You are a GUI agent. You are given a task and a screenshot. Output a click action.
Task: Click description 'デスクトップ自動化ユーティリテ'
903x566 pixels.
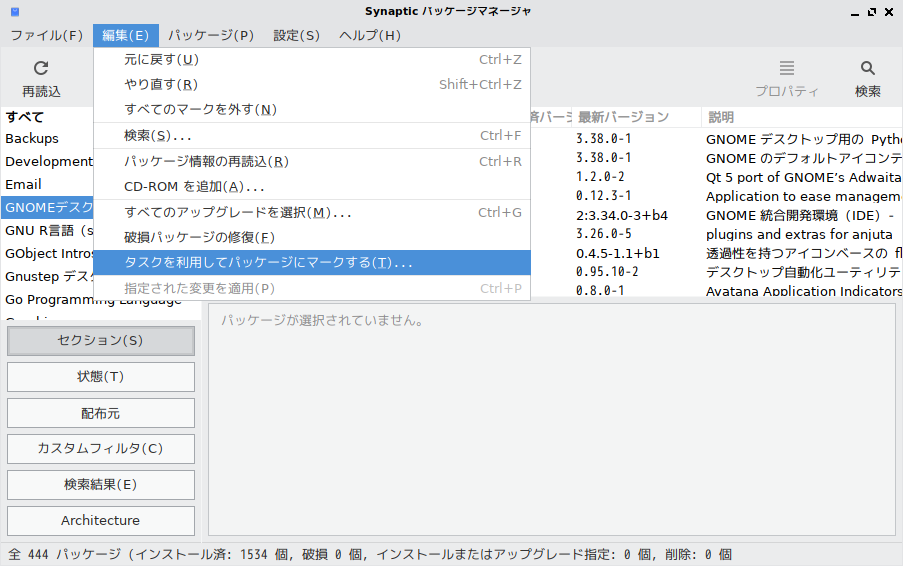(804, 272)
